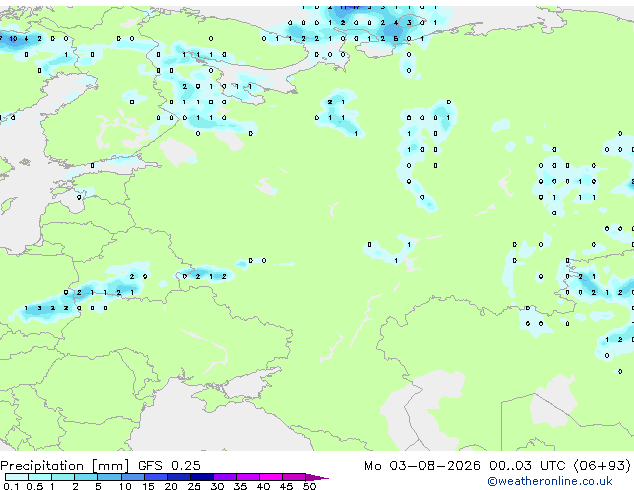Click the '10' precipitation value on map

[x=13, y=38]
